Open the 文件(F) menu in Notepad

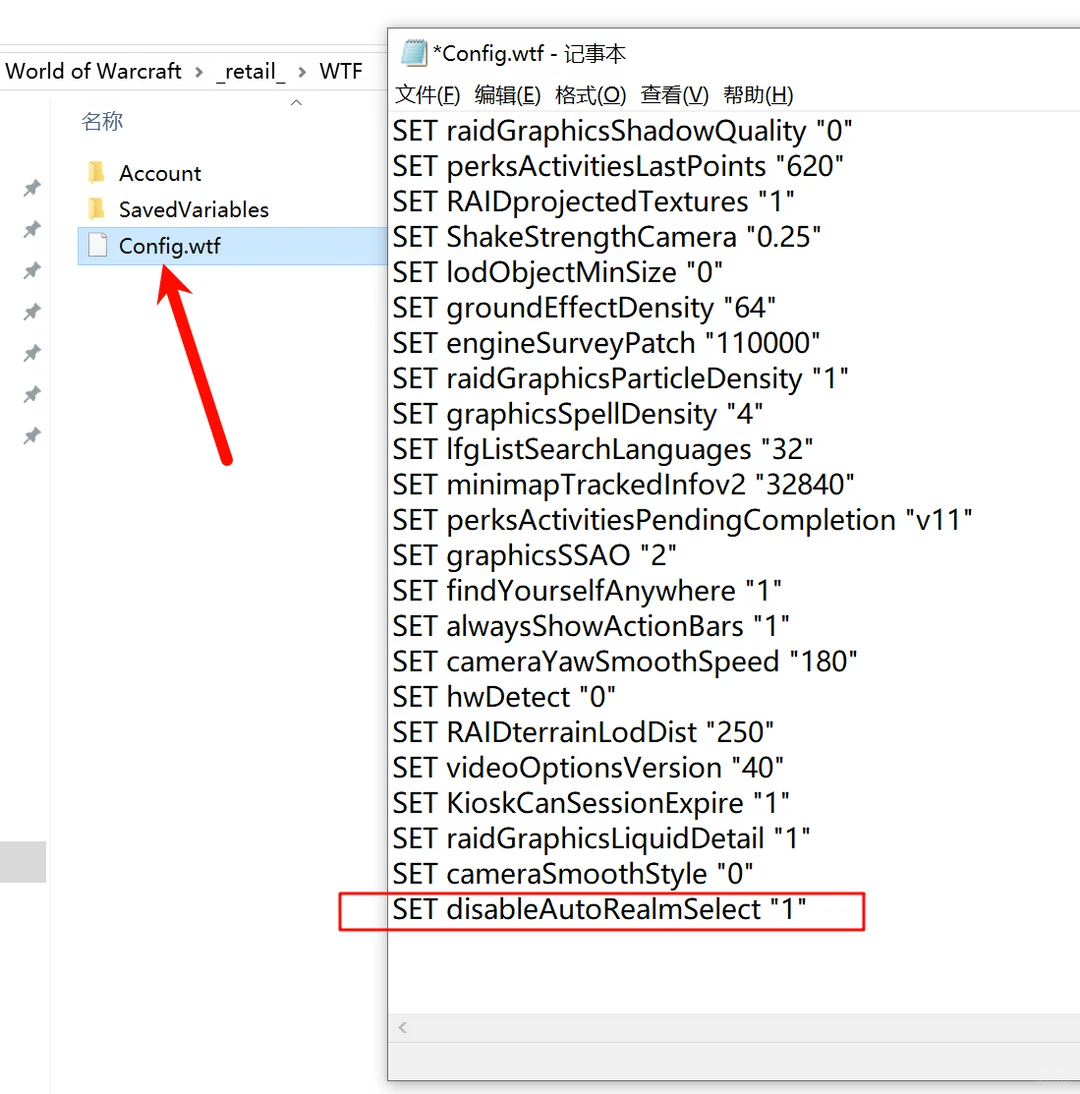(427, 95)
